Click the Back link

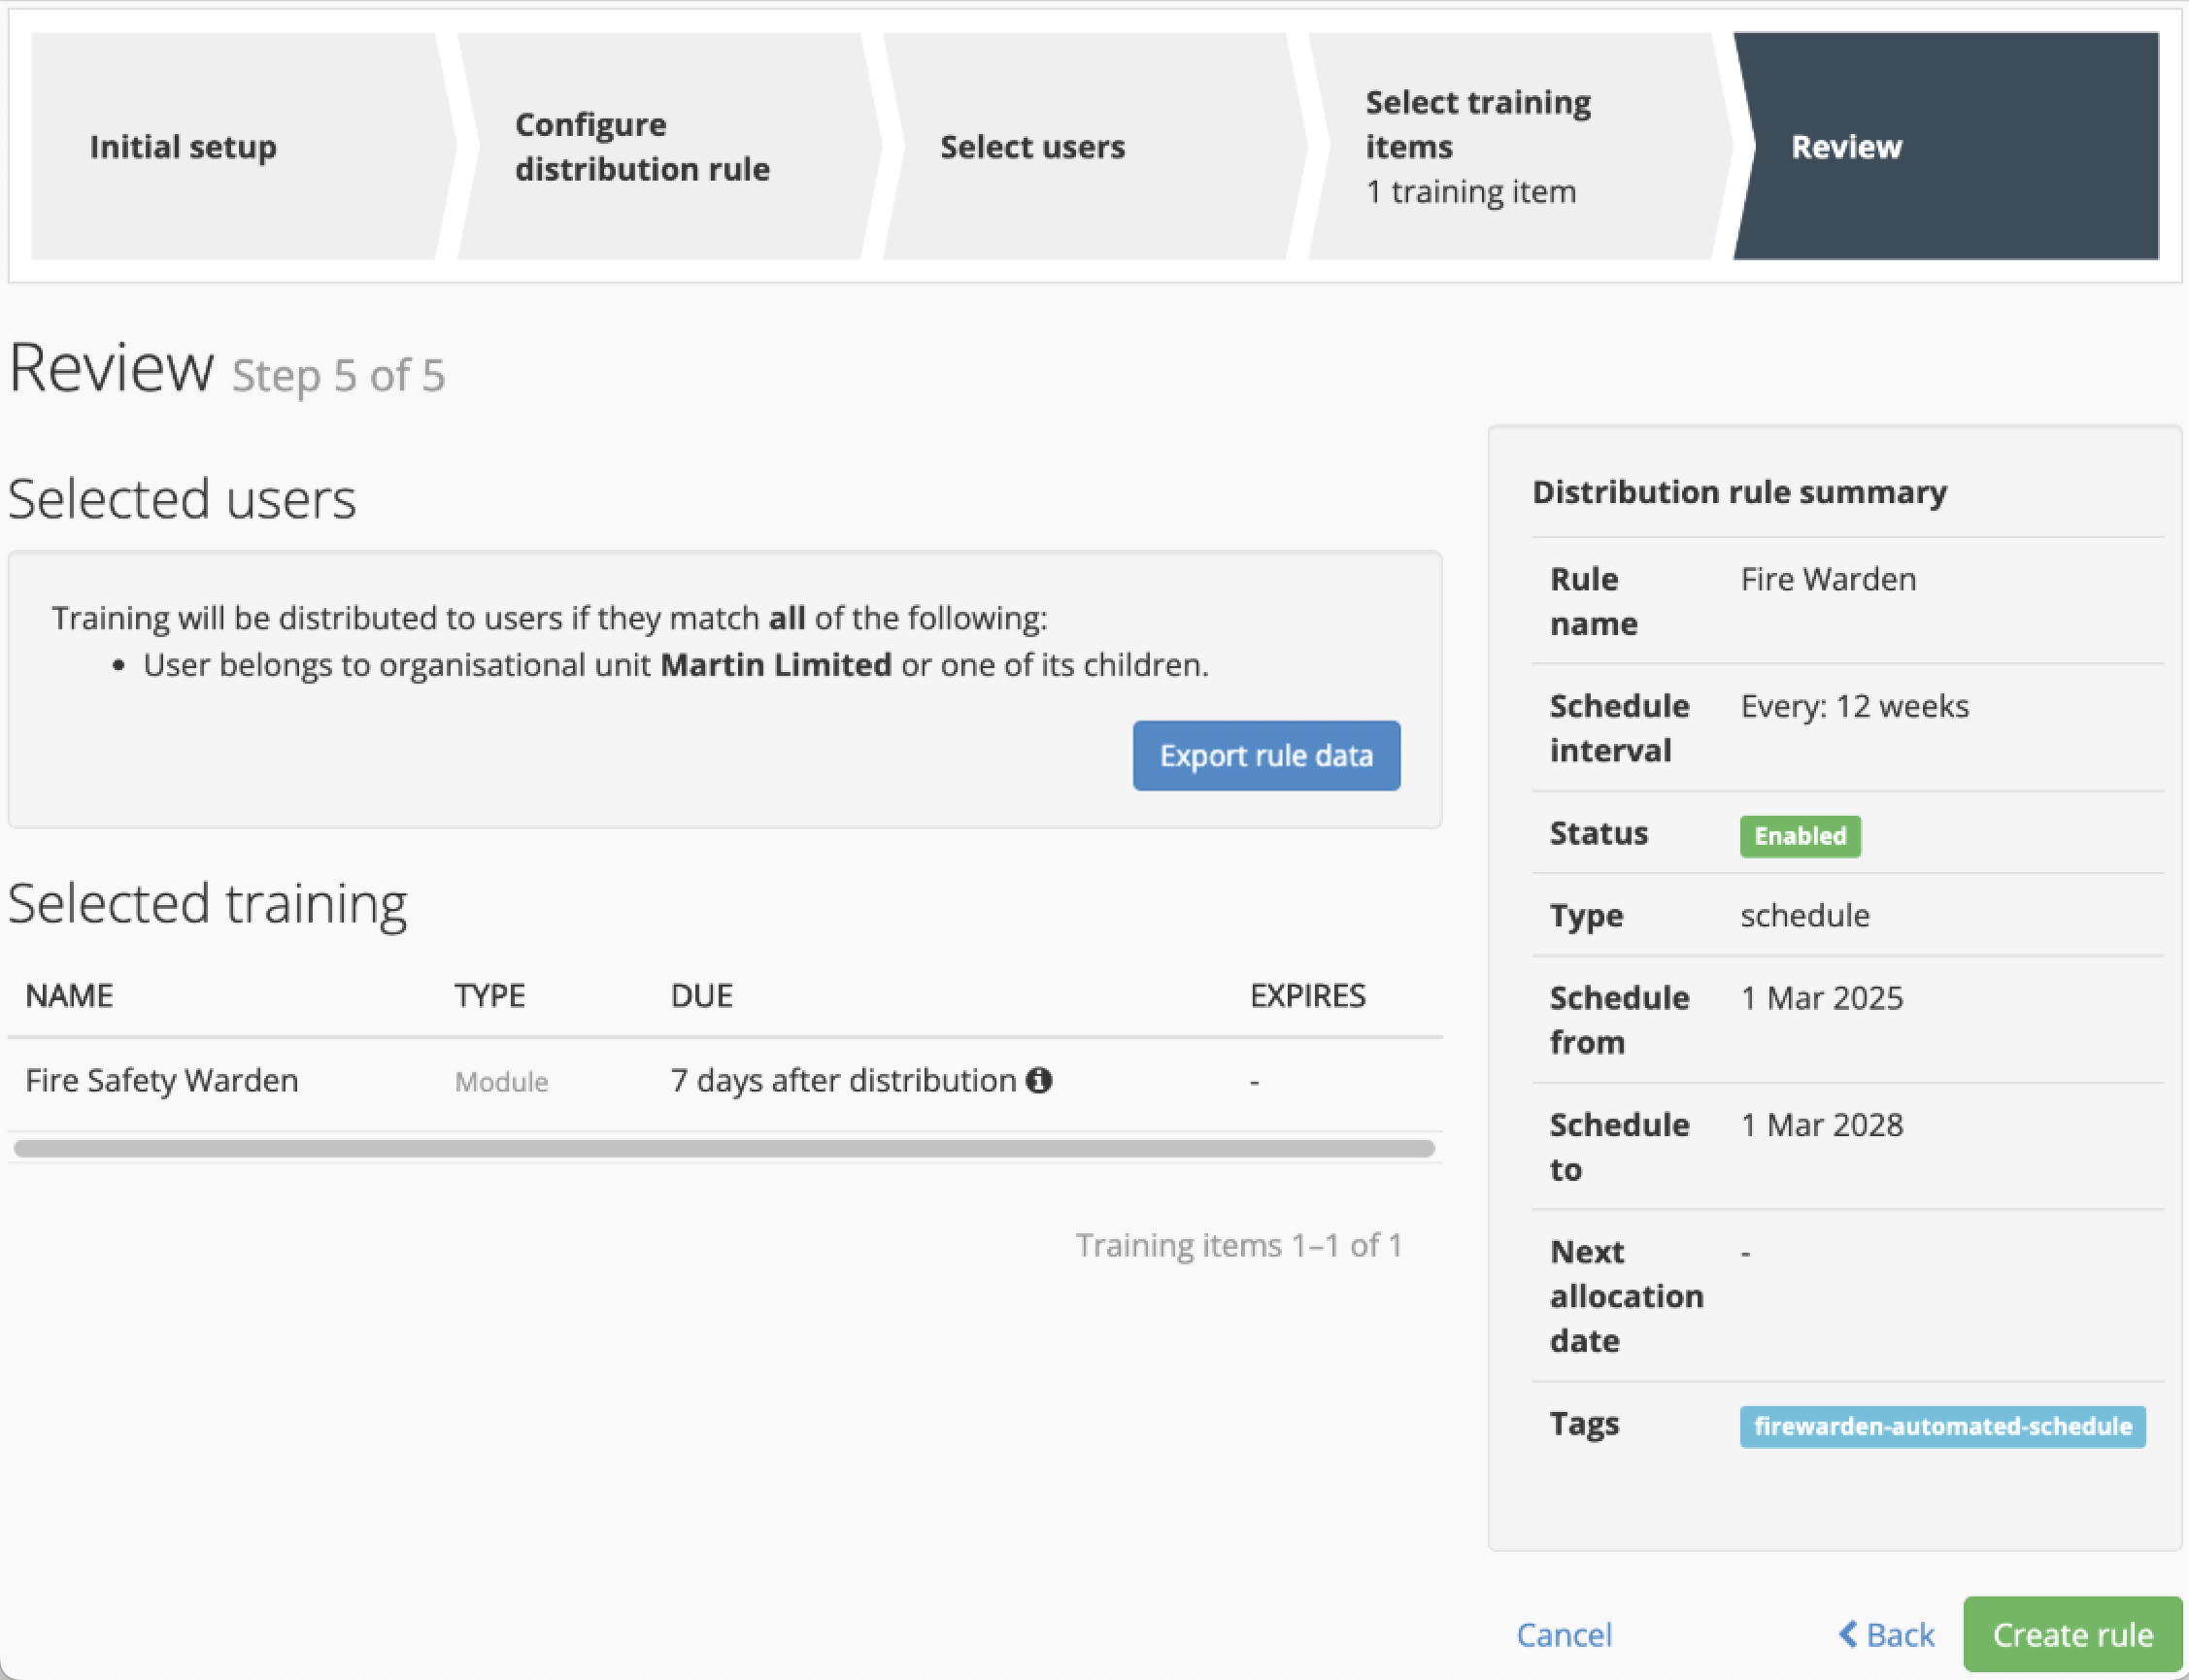[1899, 1634]
